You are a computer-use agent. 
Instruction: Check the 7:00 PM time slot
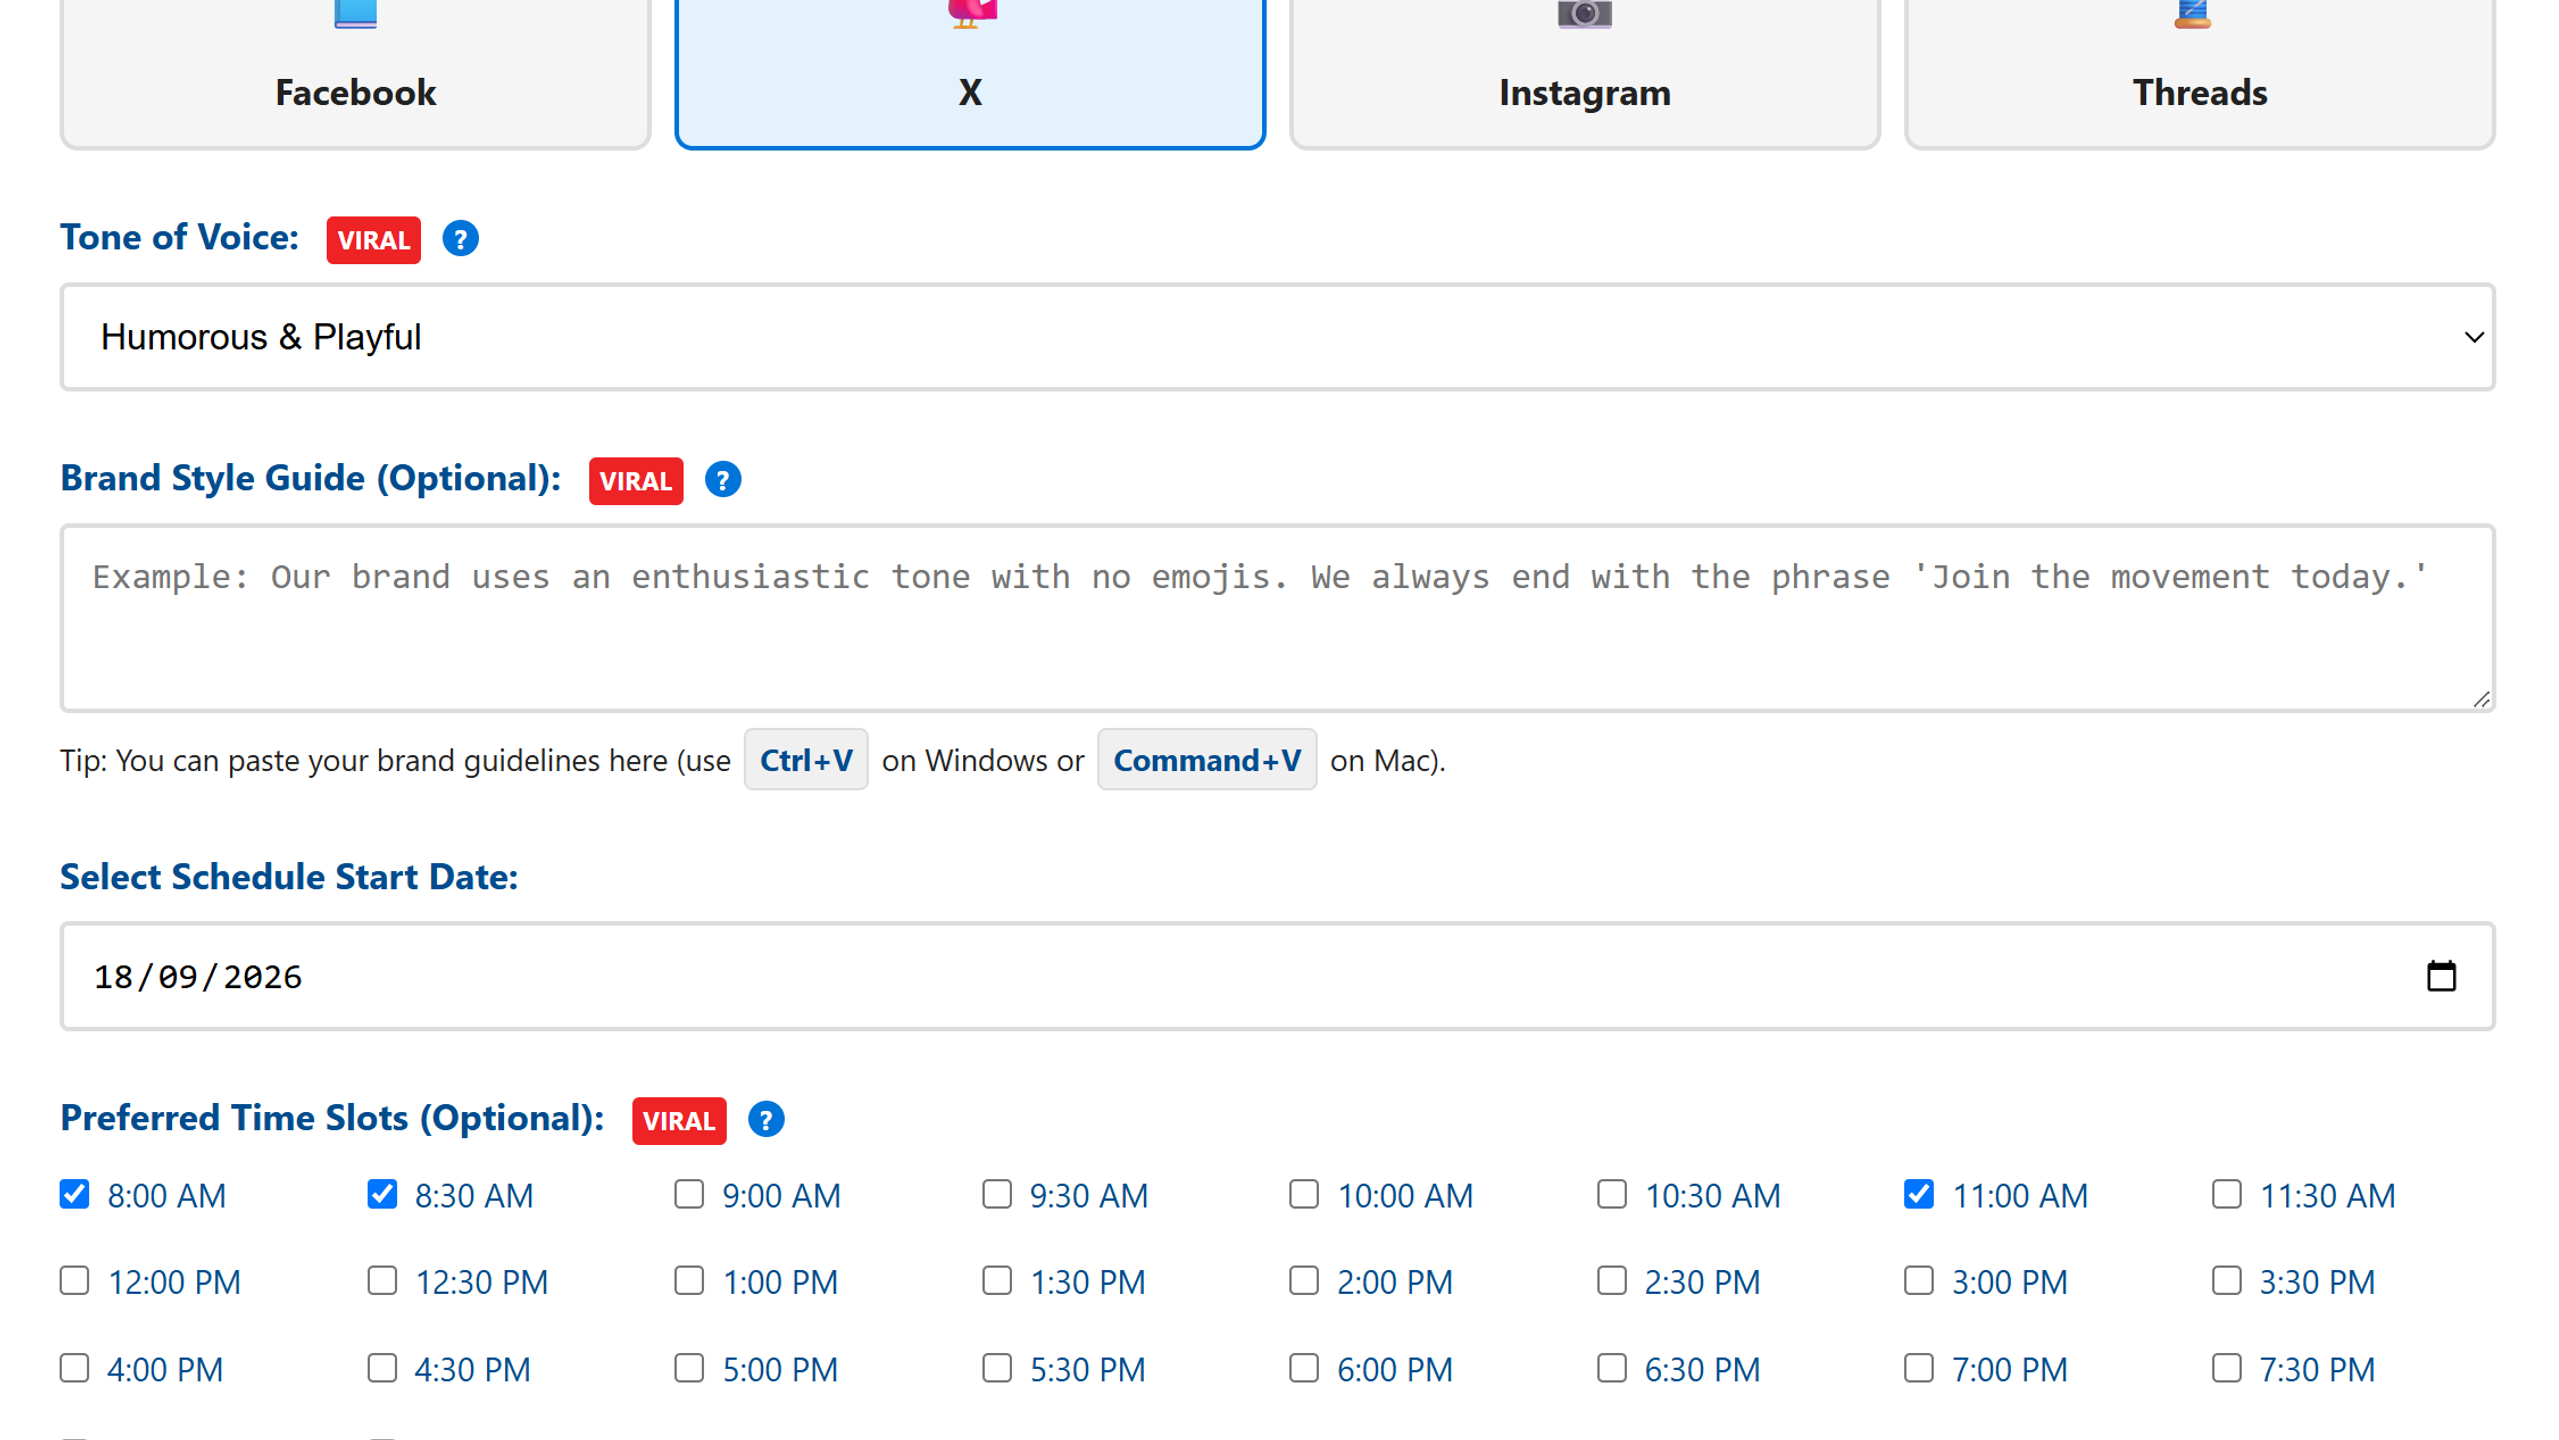pyautogui.click(x=1919, y=1368)
